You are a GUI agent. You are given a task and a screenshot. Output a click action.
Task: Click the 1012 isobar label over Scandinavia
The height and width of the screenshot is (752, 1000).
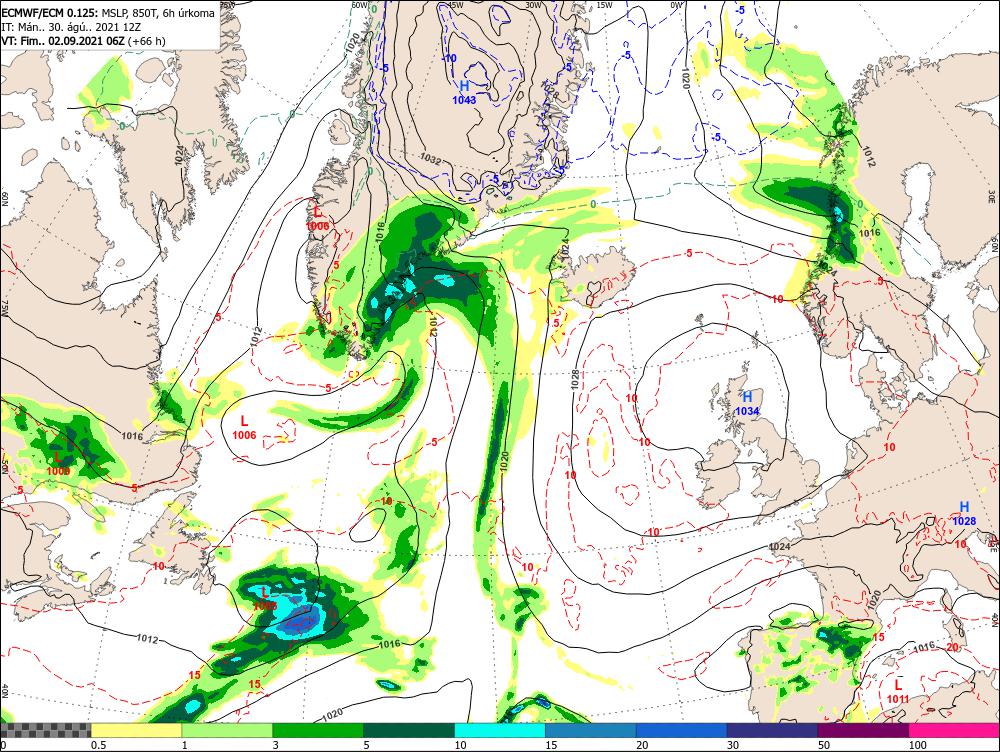pyautogui.click(x=869, y=156)
